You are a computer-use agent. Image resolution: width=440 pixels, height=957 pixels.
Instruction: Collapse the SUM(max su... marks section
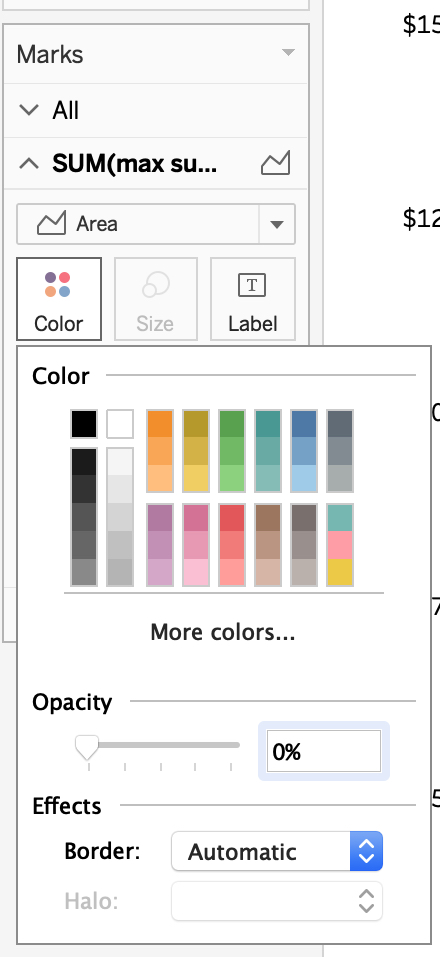(x=29, y=164)
